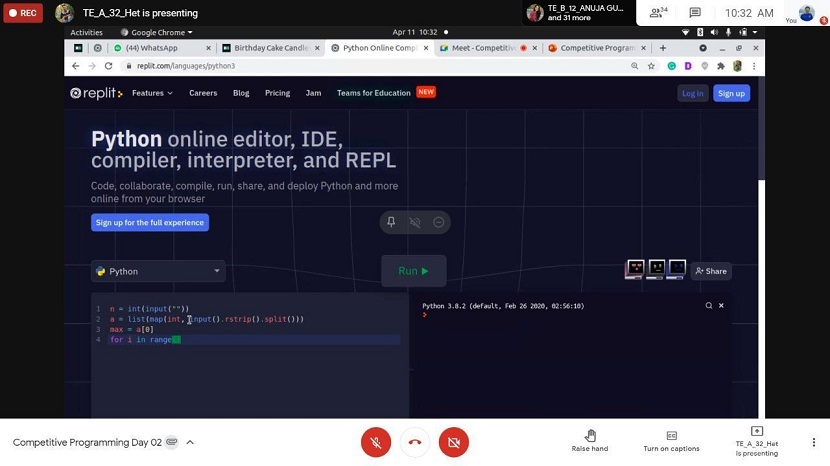Image resolution: width=830 pixels, height=466 pixels.
Task: Click the red end call button
Action: [x=414, y=442]
